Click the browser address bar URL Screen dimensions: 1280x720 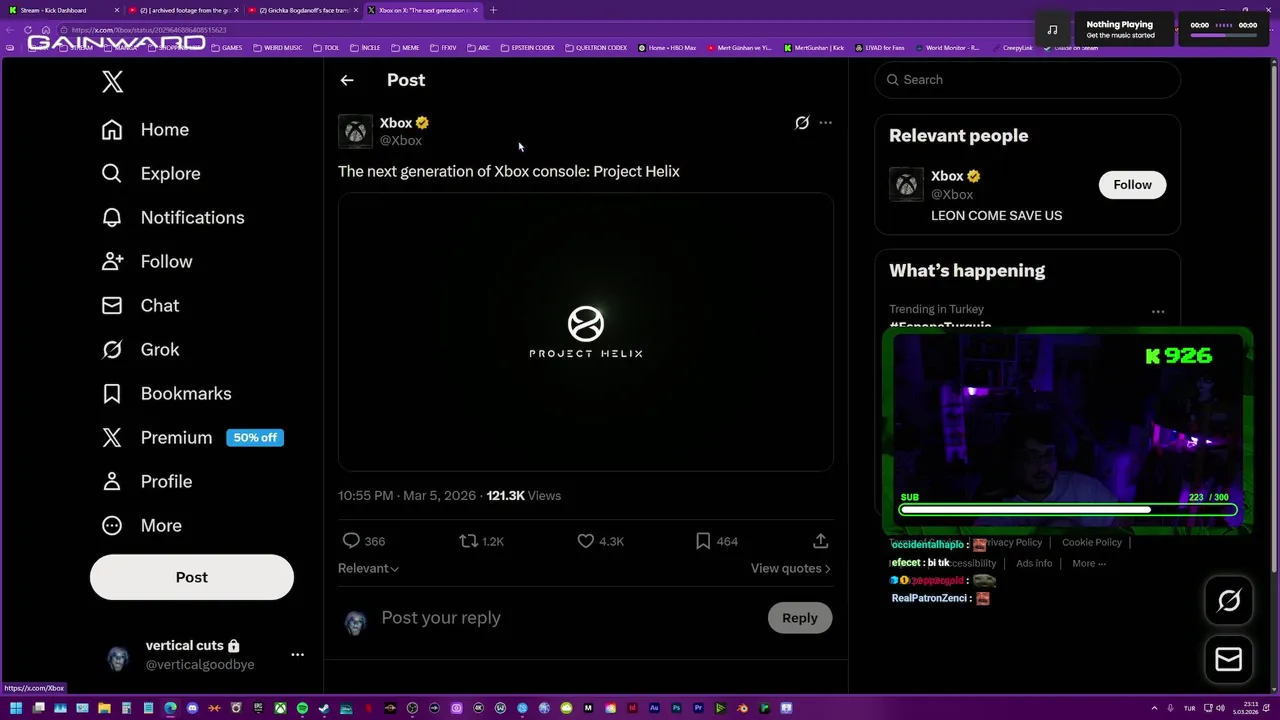click(148, 30)
